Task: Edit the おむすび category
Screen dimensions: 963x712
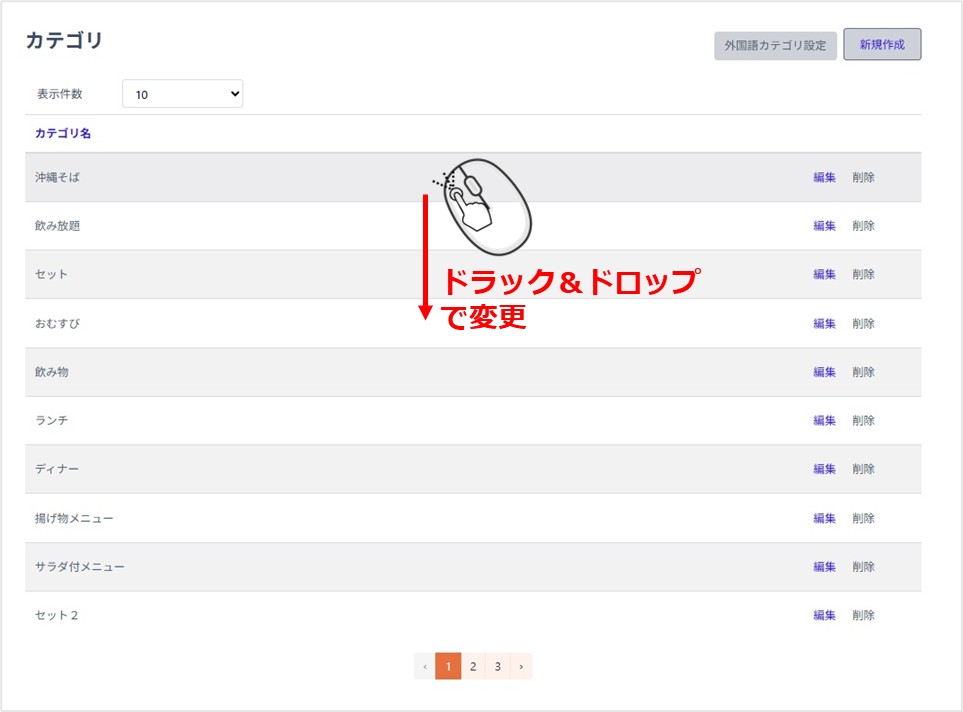Action: point(824,323)
